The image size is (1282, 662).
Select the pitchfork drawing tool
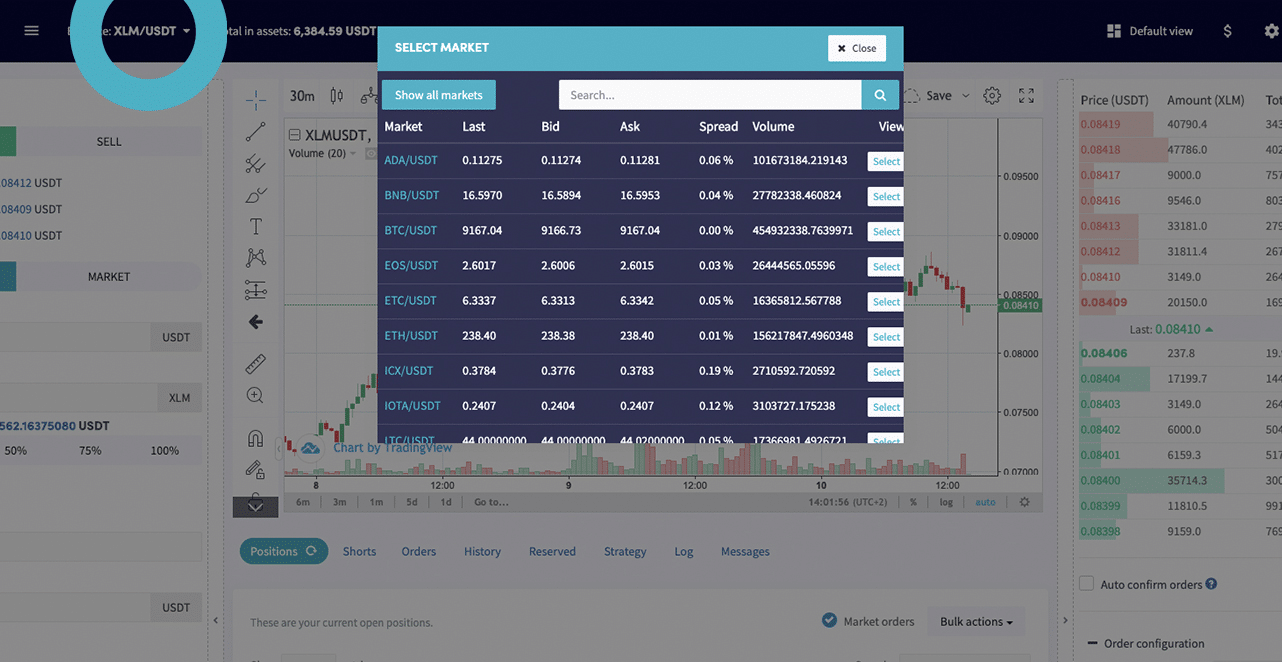point(256,163)
